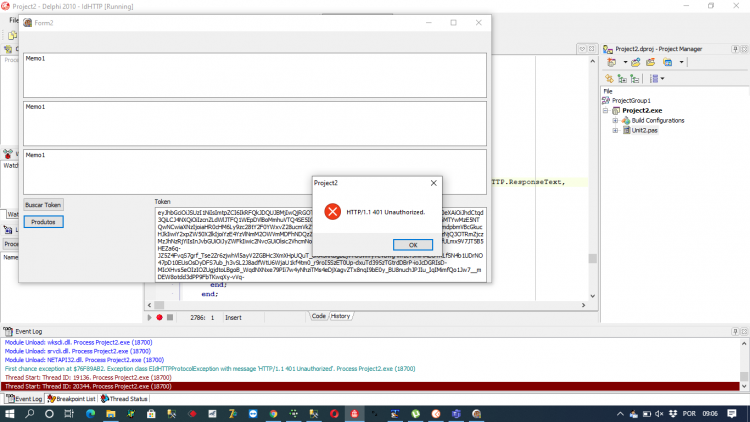Click the Buscar Token button
The width and height of the screenshot is (750, 422).
(43, 205)
